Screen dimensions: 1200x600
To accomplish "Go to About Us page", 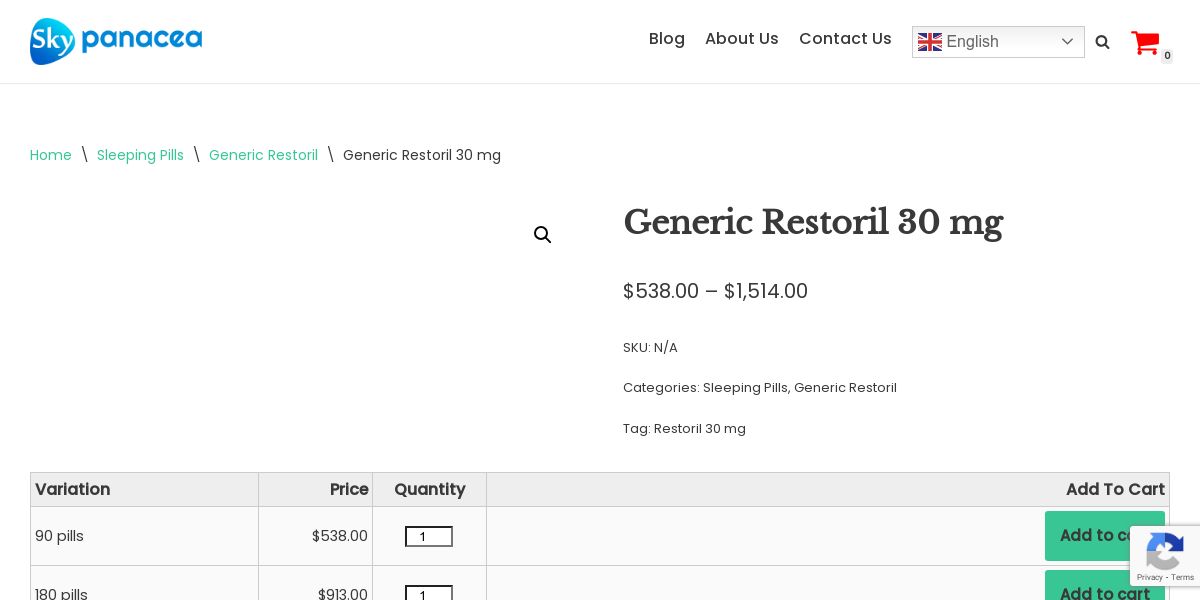I will pyautogui.click(x=741, y=39).
